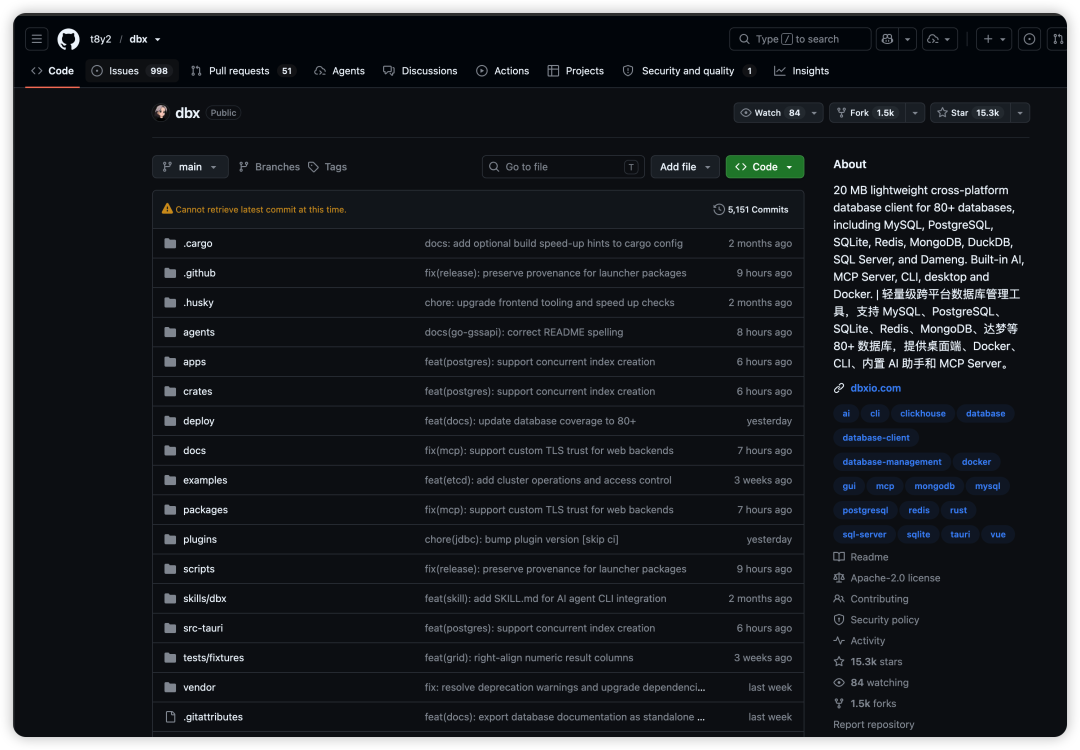Expand the Watch options dropdown arrow

point(814,113)
